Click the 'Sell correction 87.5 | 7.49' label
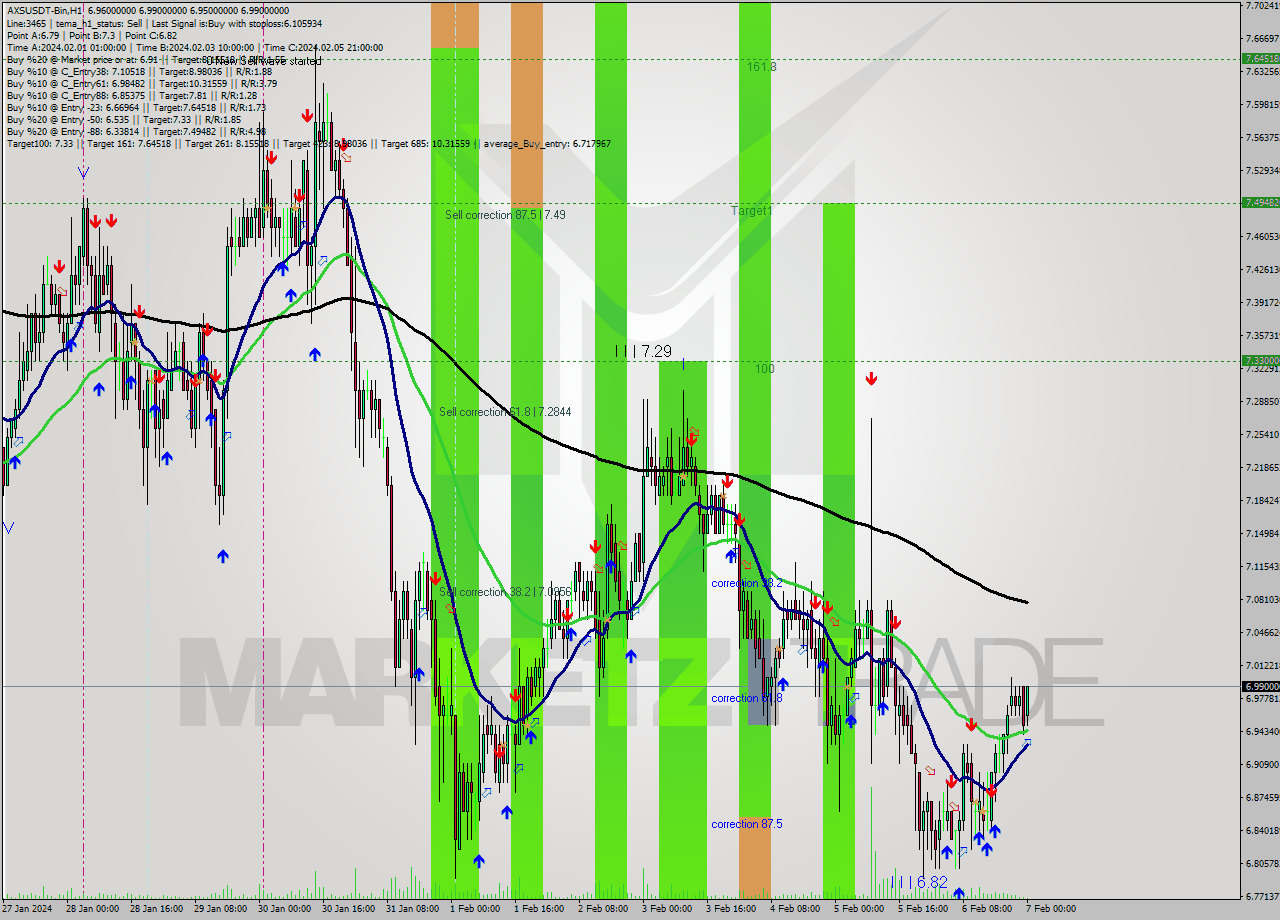The image size is (1280, 920). (505, 215)
